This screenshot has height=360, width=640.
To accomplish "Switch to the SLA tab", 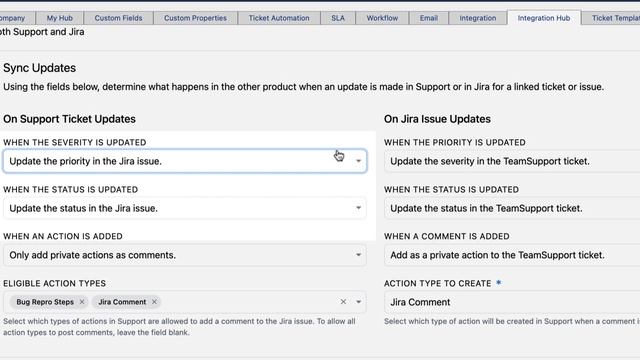I will [338, 18].
